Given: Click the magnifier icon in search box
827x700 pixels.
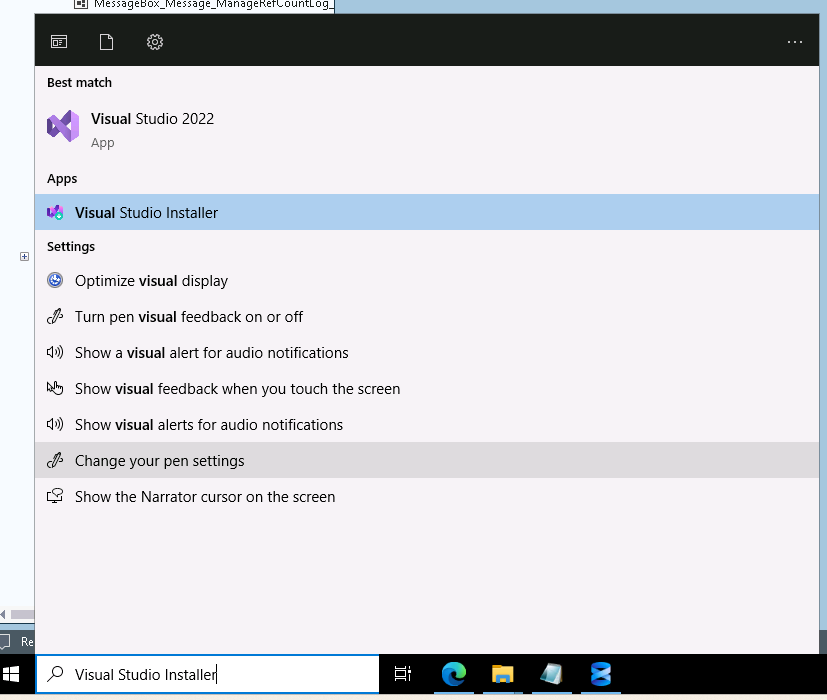Looking at the screenshot, I should 55,674.
